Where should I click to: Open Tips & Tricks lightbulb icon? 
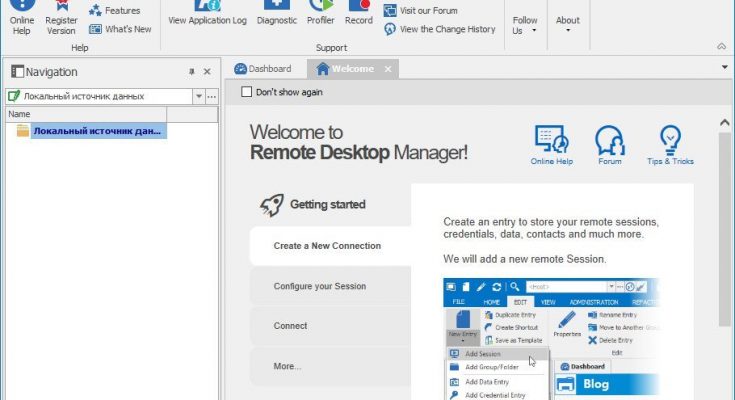point(669,145)
